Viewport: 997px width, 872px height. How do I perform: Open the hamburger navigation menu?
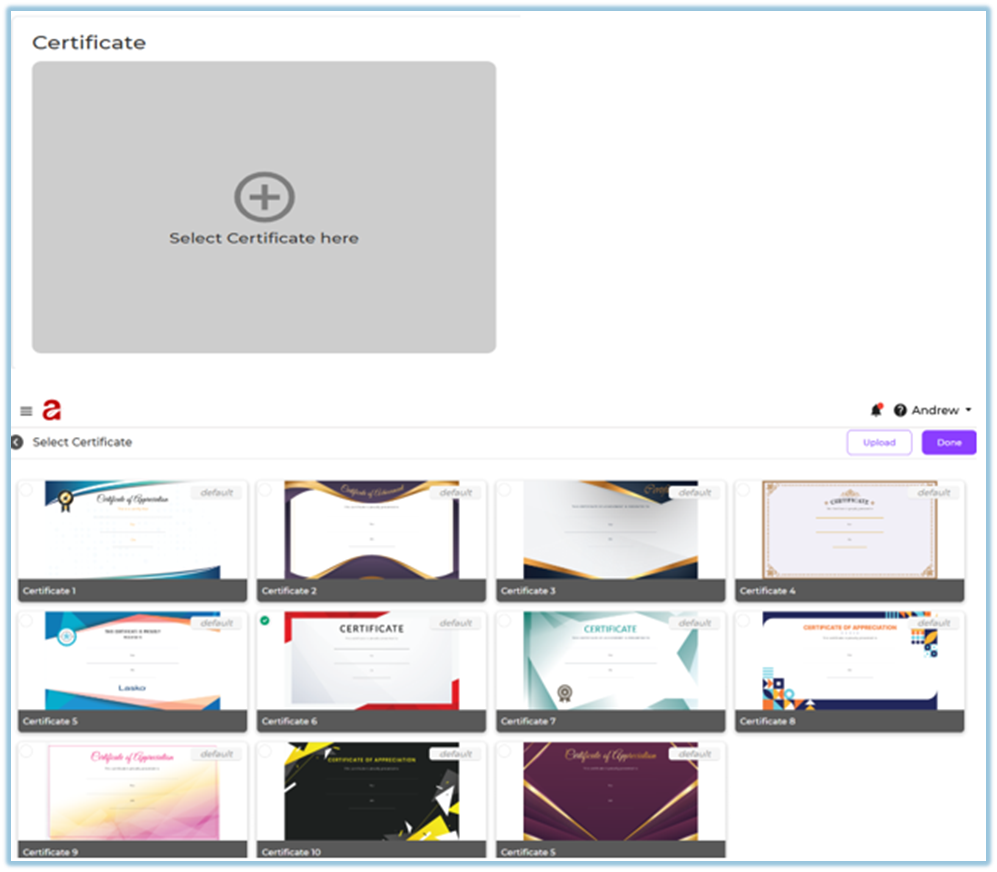click(26, 411)
